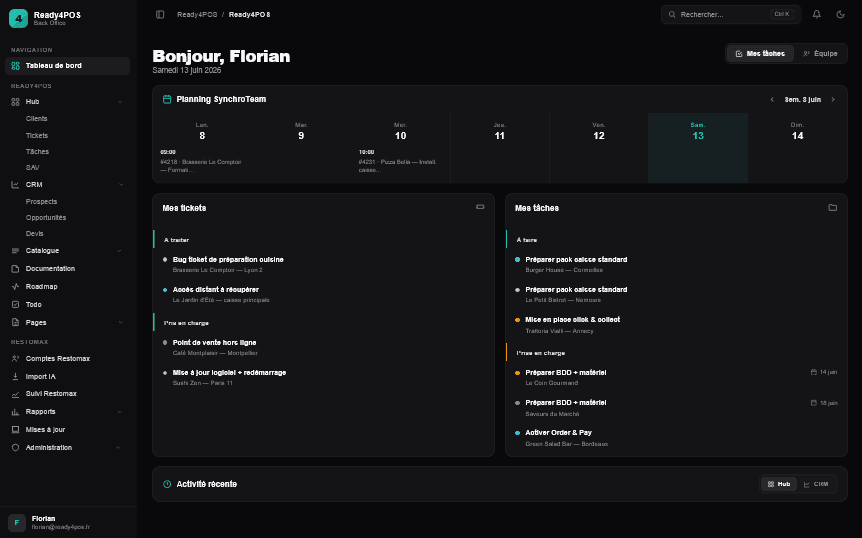
Task: Open Opportunités under CRM
Action: (x=46, y=218)
